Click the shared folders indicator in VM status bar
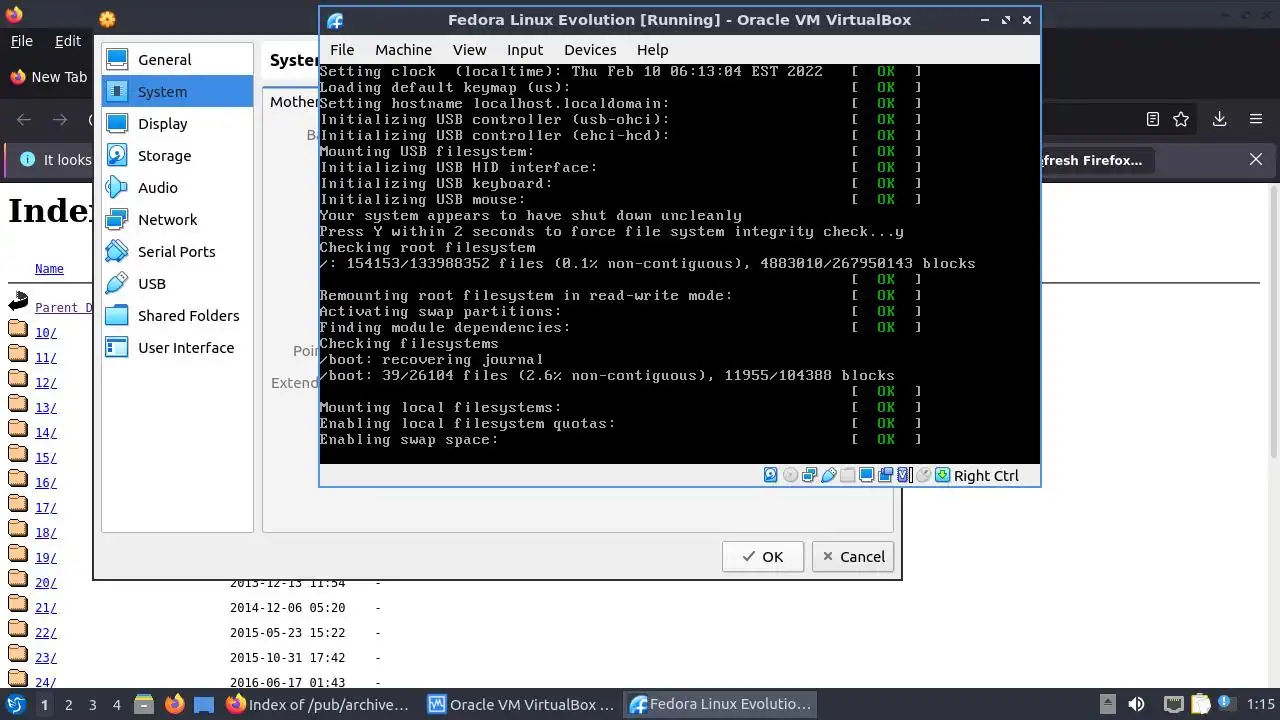Screen dimensions: 1280x720 click(x=847, y=475)
